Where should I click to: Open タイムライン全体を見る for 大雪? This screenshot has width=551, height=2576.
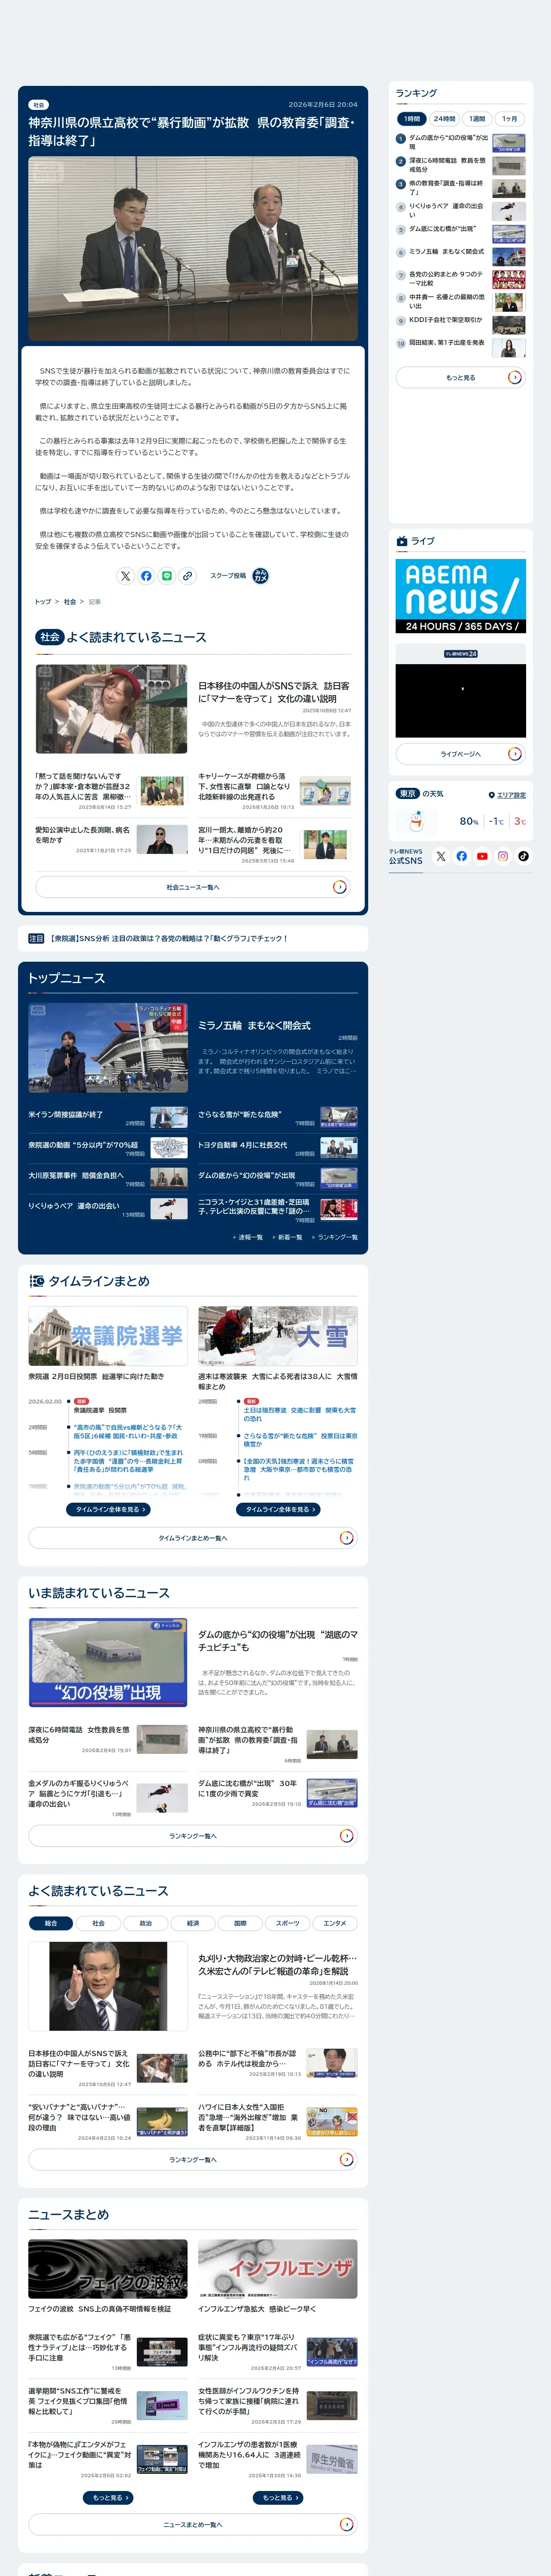click(278, 1509)
